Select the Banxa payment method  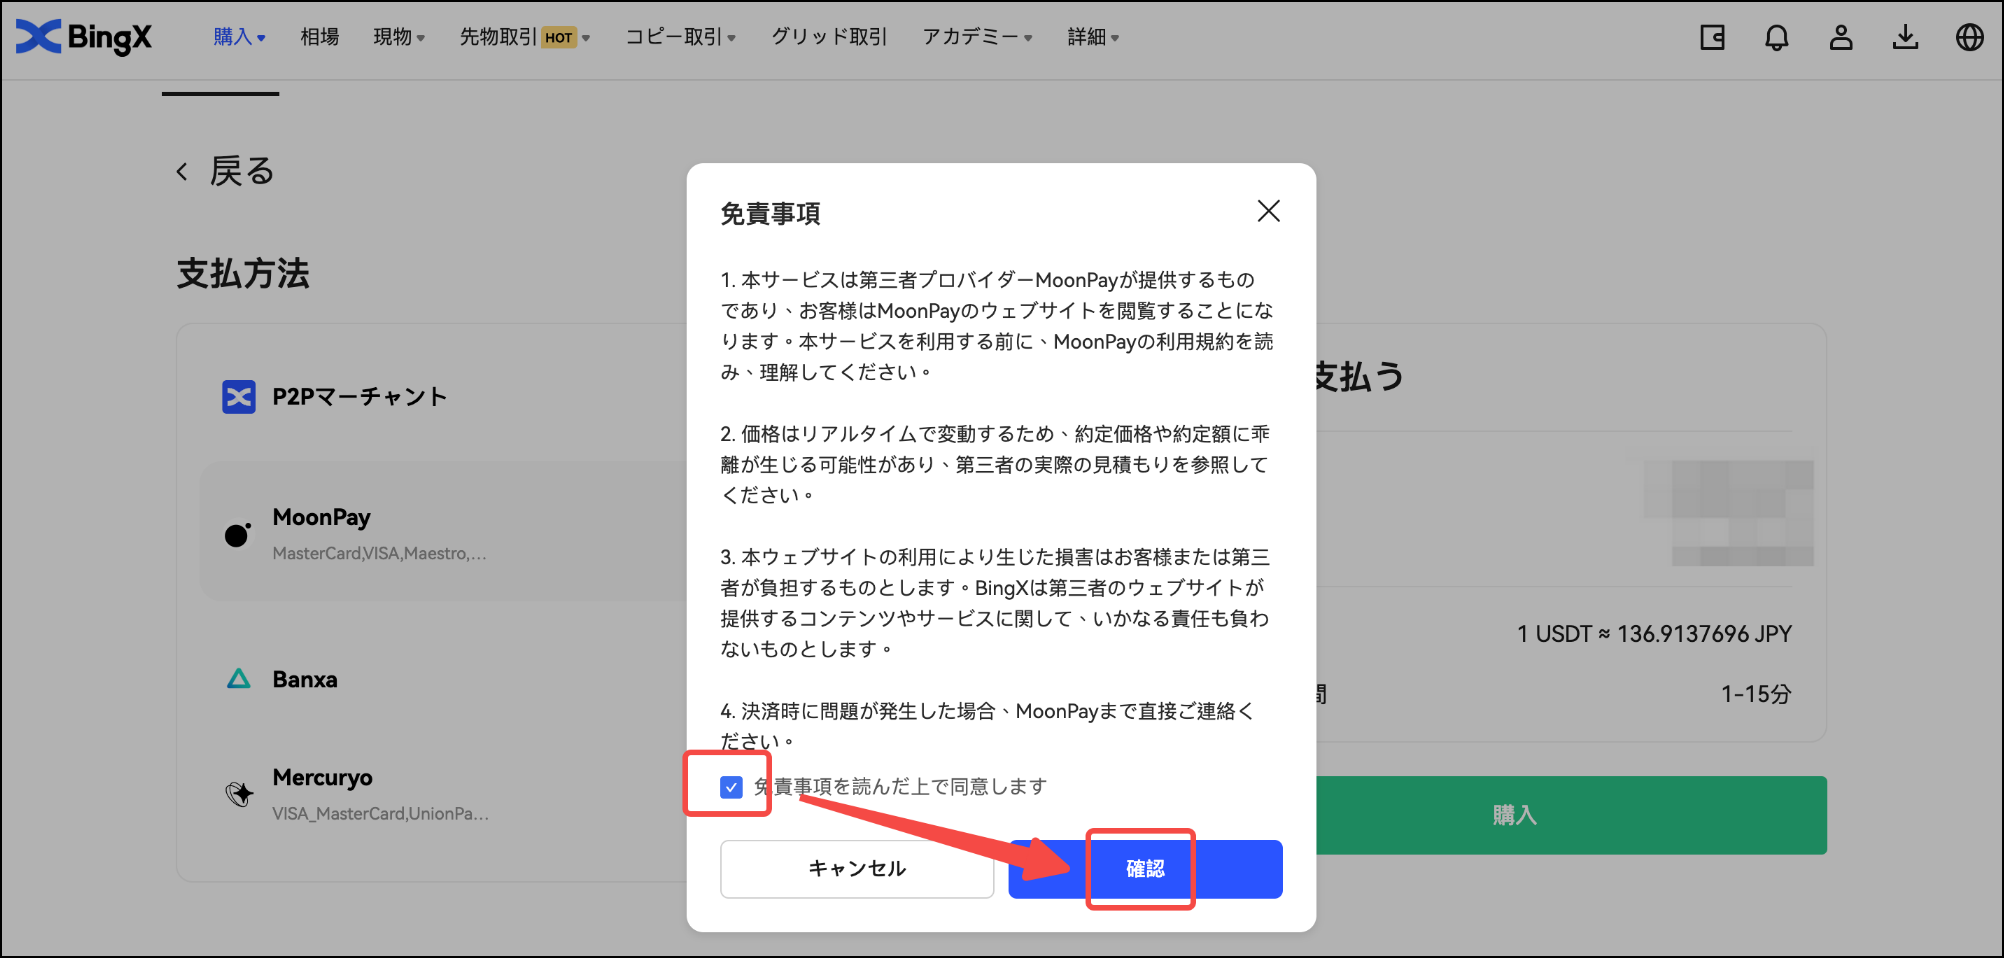(x=445, y=679)
